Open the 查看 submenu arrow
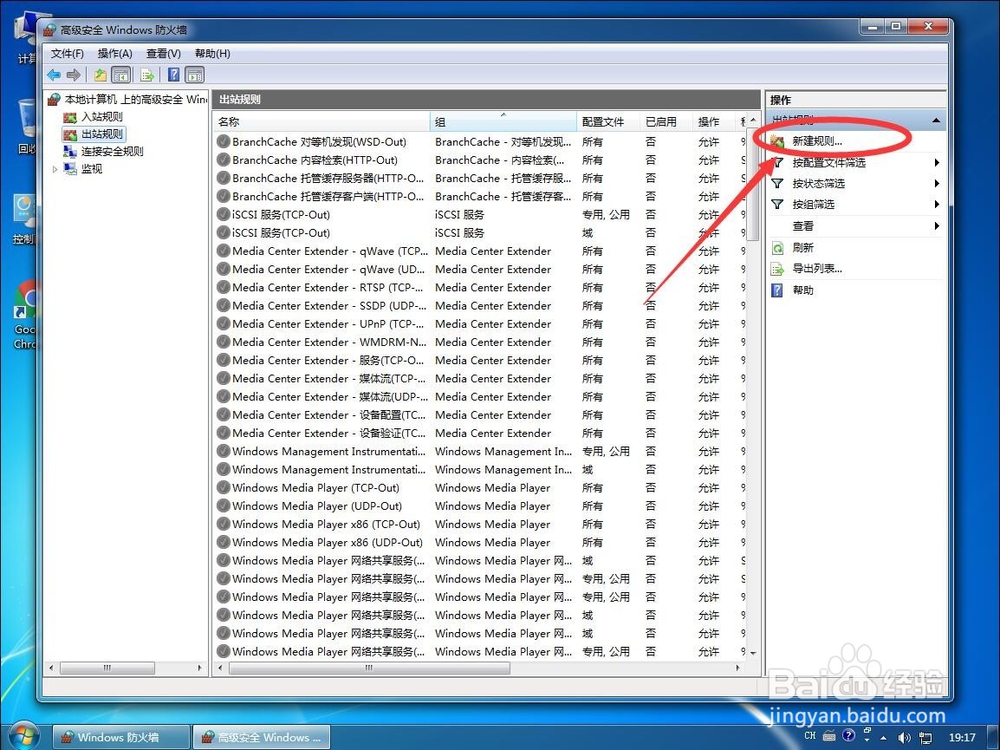The height and width of the screenshot is (750, 1000). pos(936,227)
